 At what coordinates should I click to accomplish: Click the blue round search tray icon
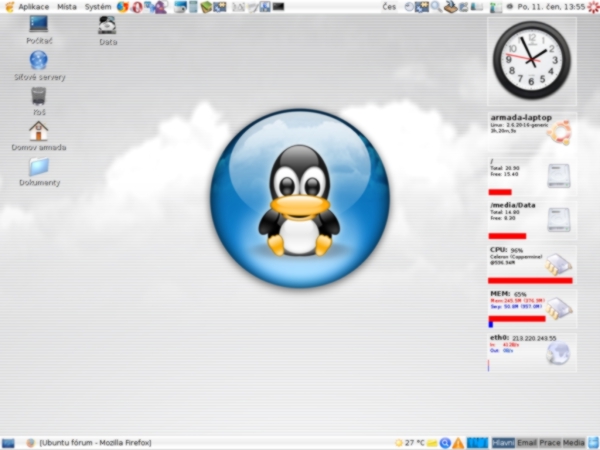pyautogui.click(x=445, y=443)
